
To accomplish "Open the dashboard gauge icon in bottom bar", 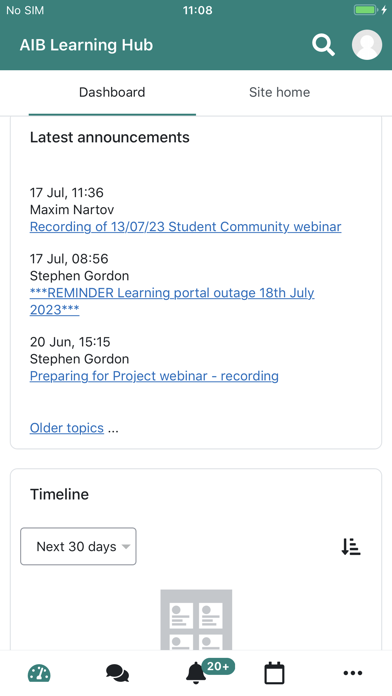I will 39,673.
